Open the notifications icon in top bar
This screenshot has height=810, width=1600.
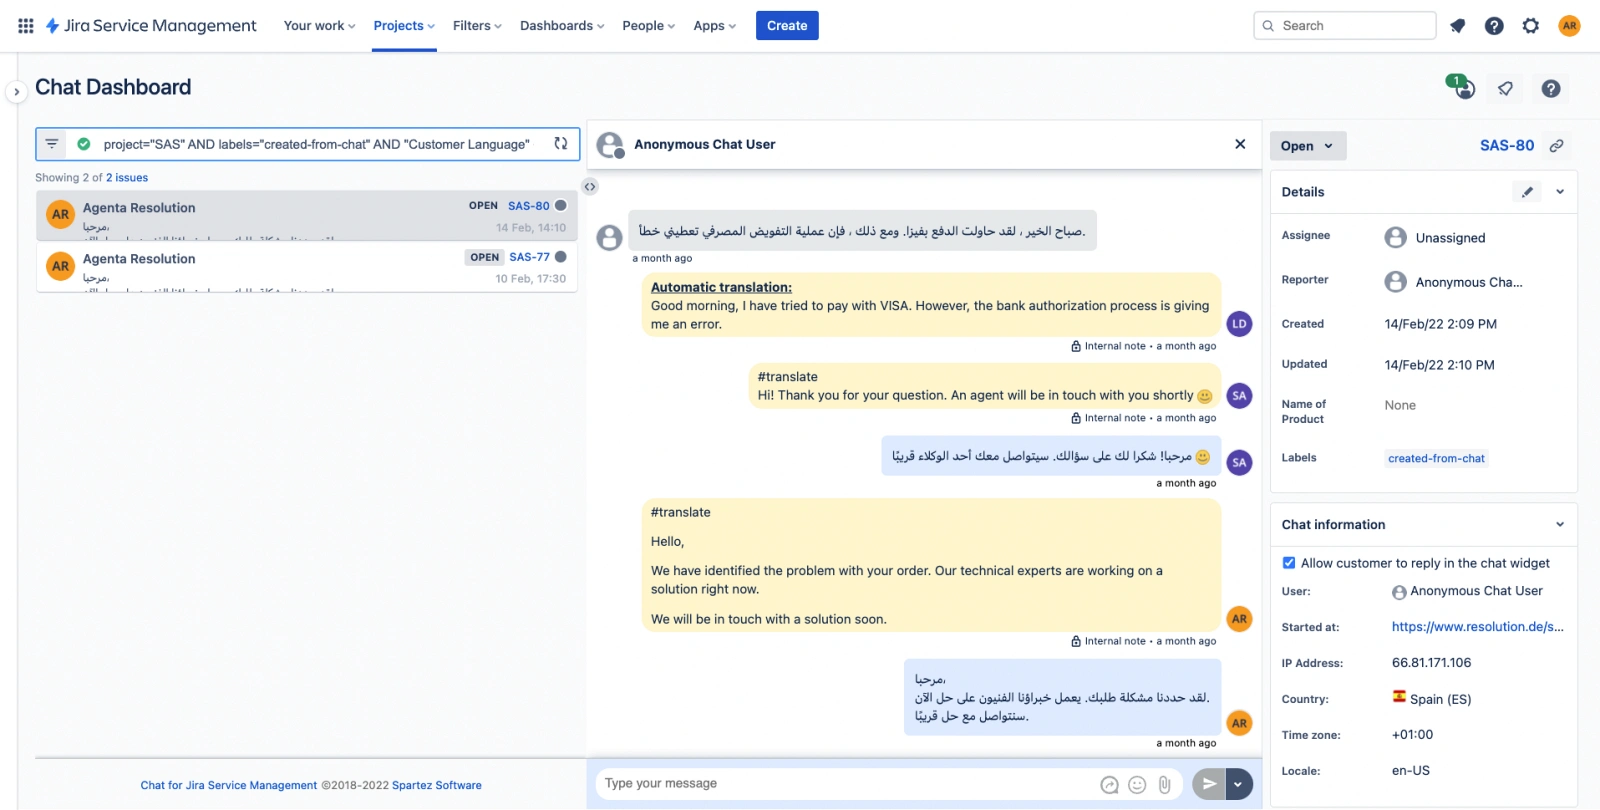(x=1458, y=26)
